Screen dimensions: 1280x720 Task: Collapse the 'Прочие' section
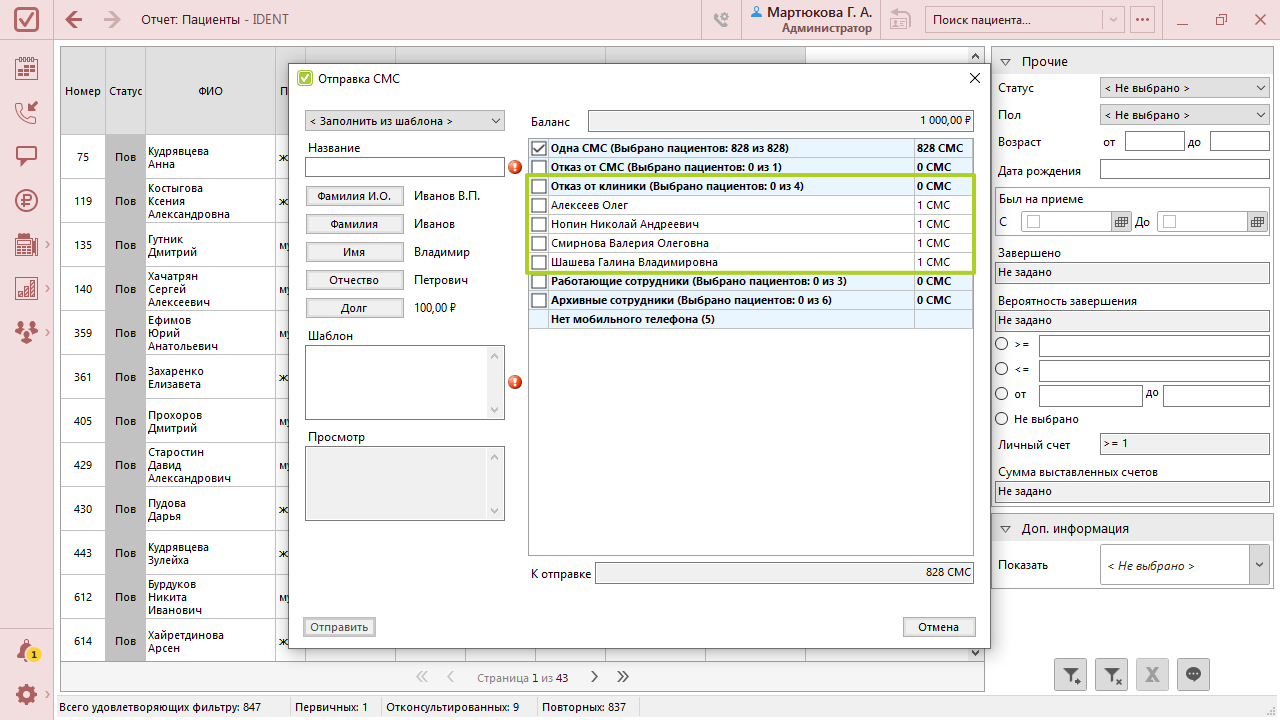(1006, 62)
